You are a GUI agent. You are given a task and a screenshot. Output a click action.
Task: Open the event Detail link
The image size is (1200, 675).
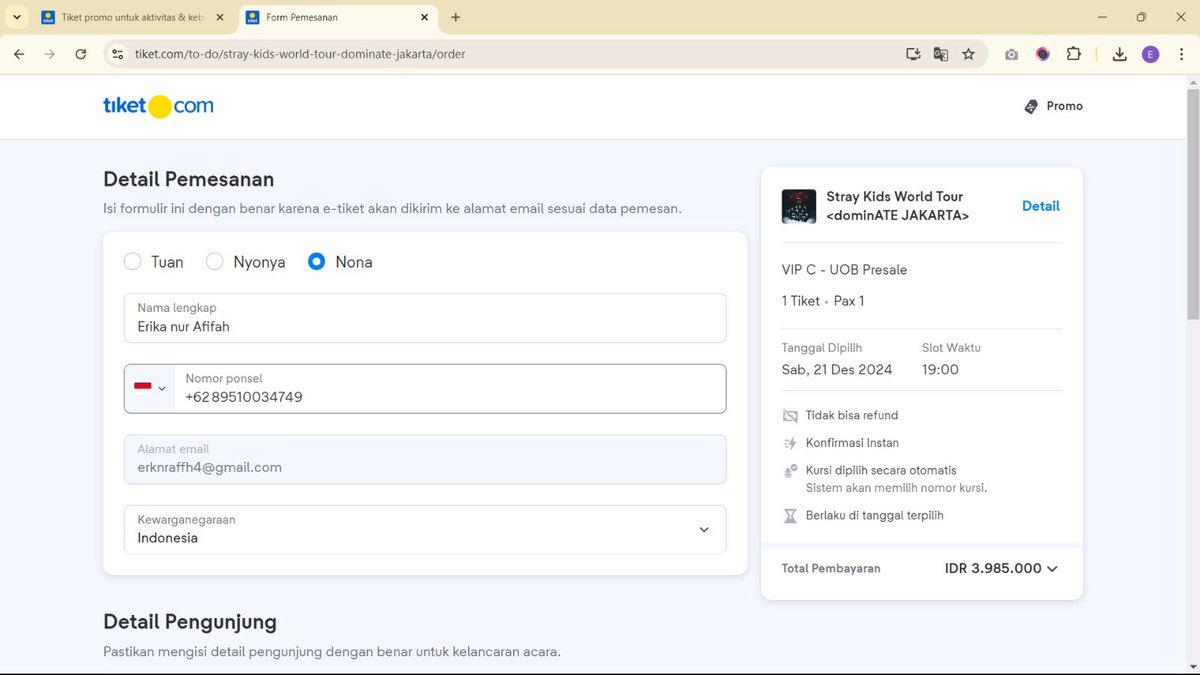click(x=1041, y=206)
